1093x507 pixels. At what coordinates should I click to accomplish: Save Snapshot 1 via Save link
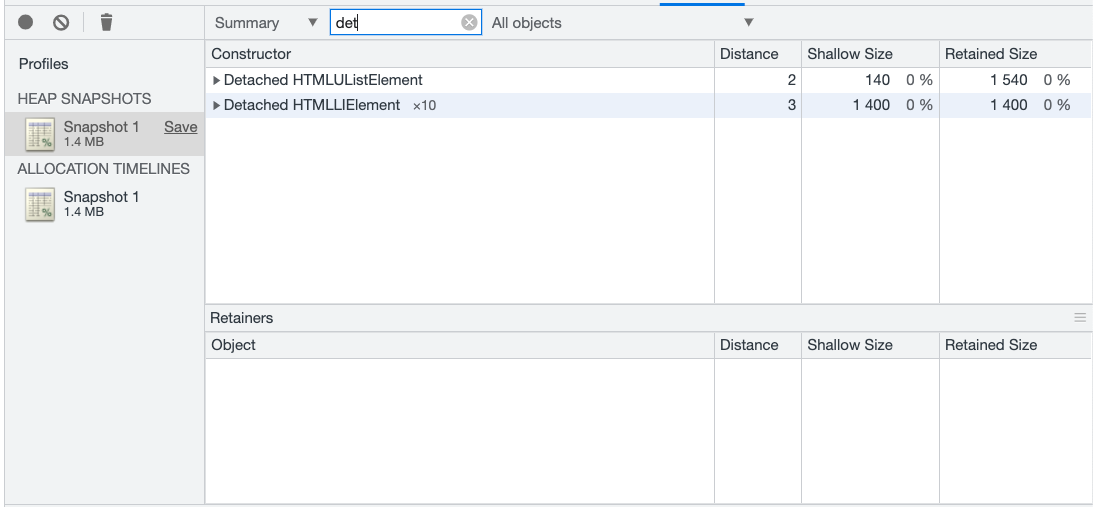coord(181,127)
